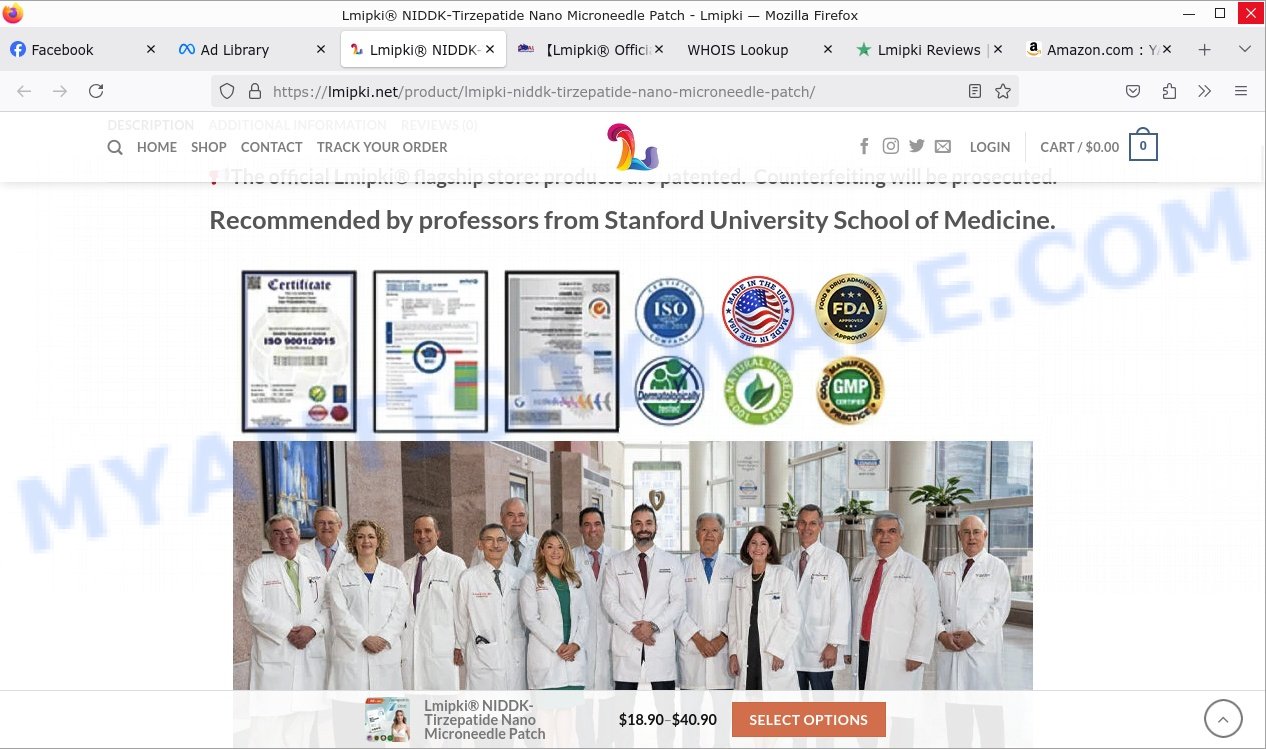Click the GMP Certified badge
The height and width of the screenshot is (749, 1266).
pyautogui.click(x=851, y=391)
